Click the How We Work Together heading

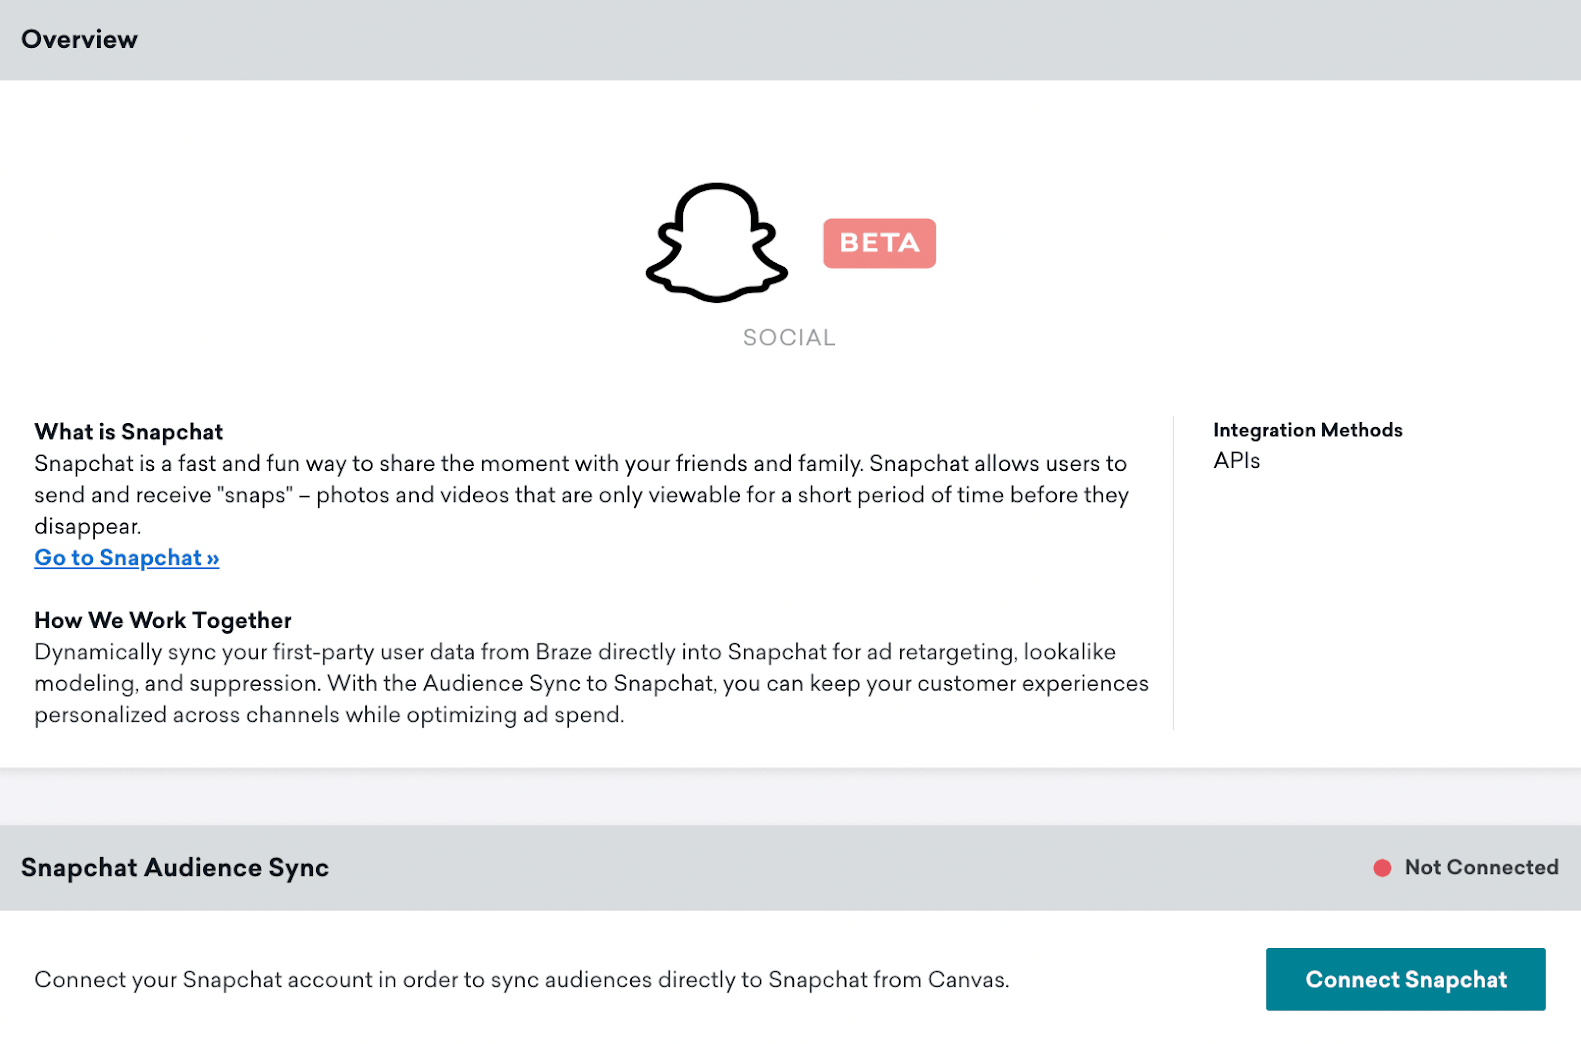tap(162, 620)
